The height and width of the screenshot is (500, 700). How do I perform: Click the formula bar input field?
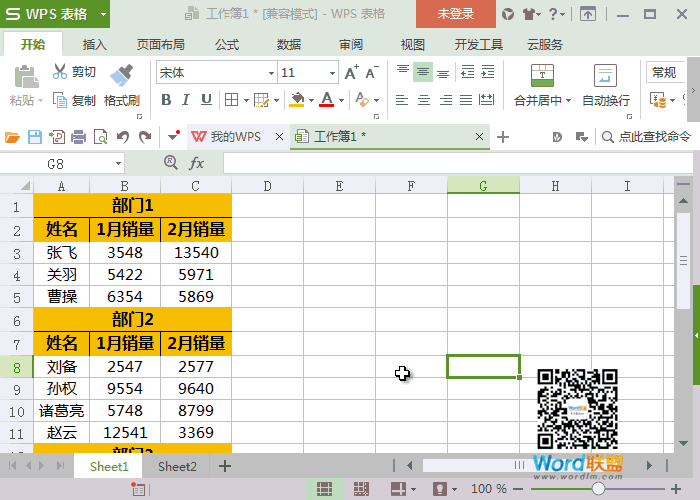tap(458, 163)
